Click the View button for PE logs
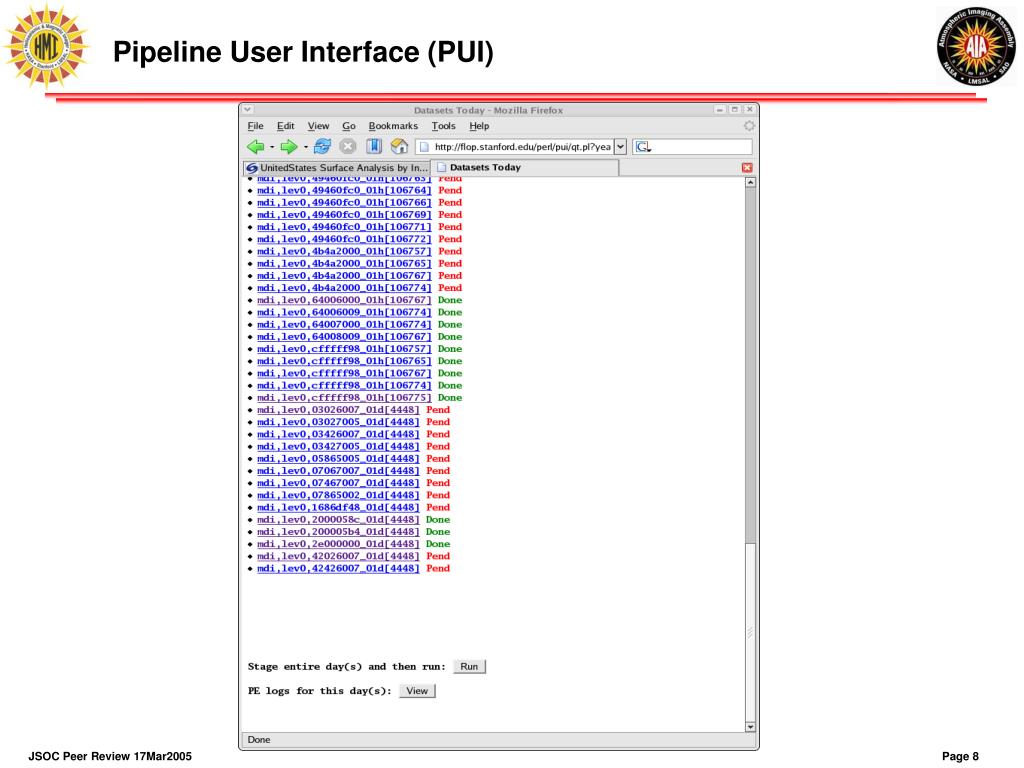Screen dimensions: 1024x768 pyautogui.click(x=417, y=691)
